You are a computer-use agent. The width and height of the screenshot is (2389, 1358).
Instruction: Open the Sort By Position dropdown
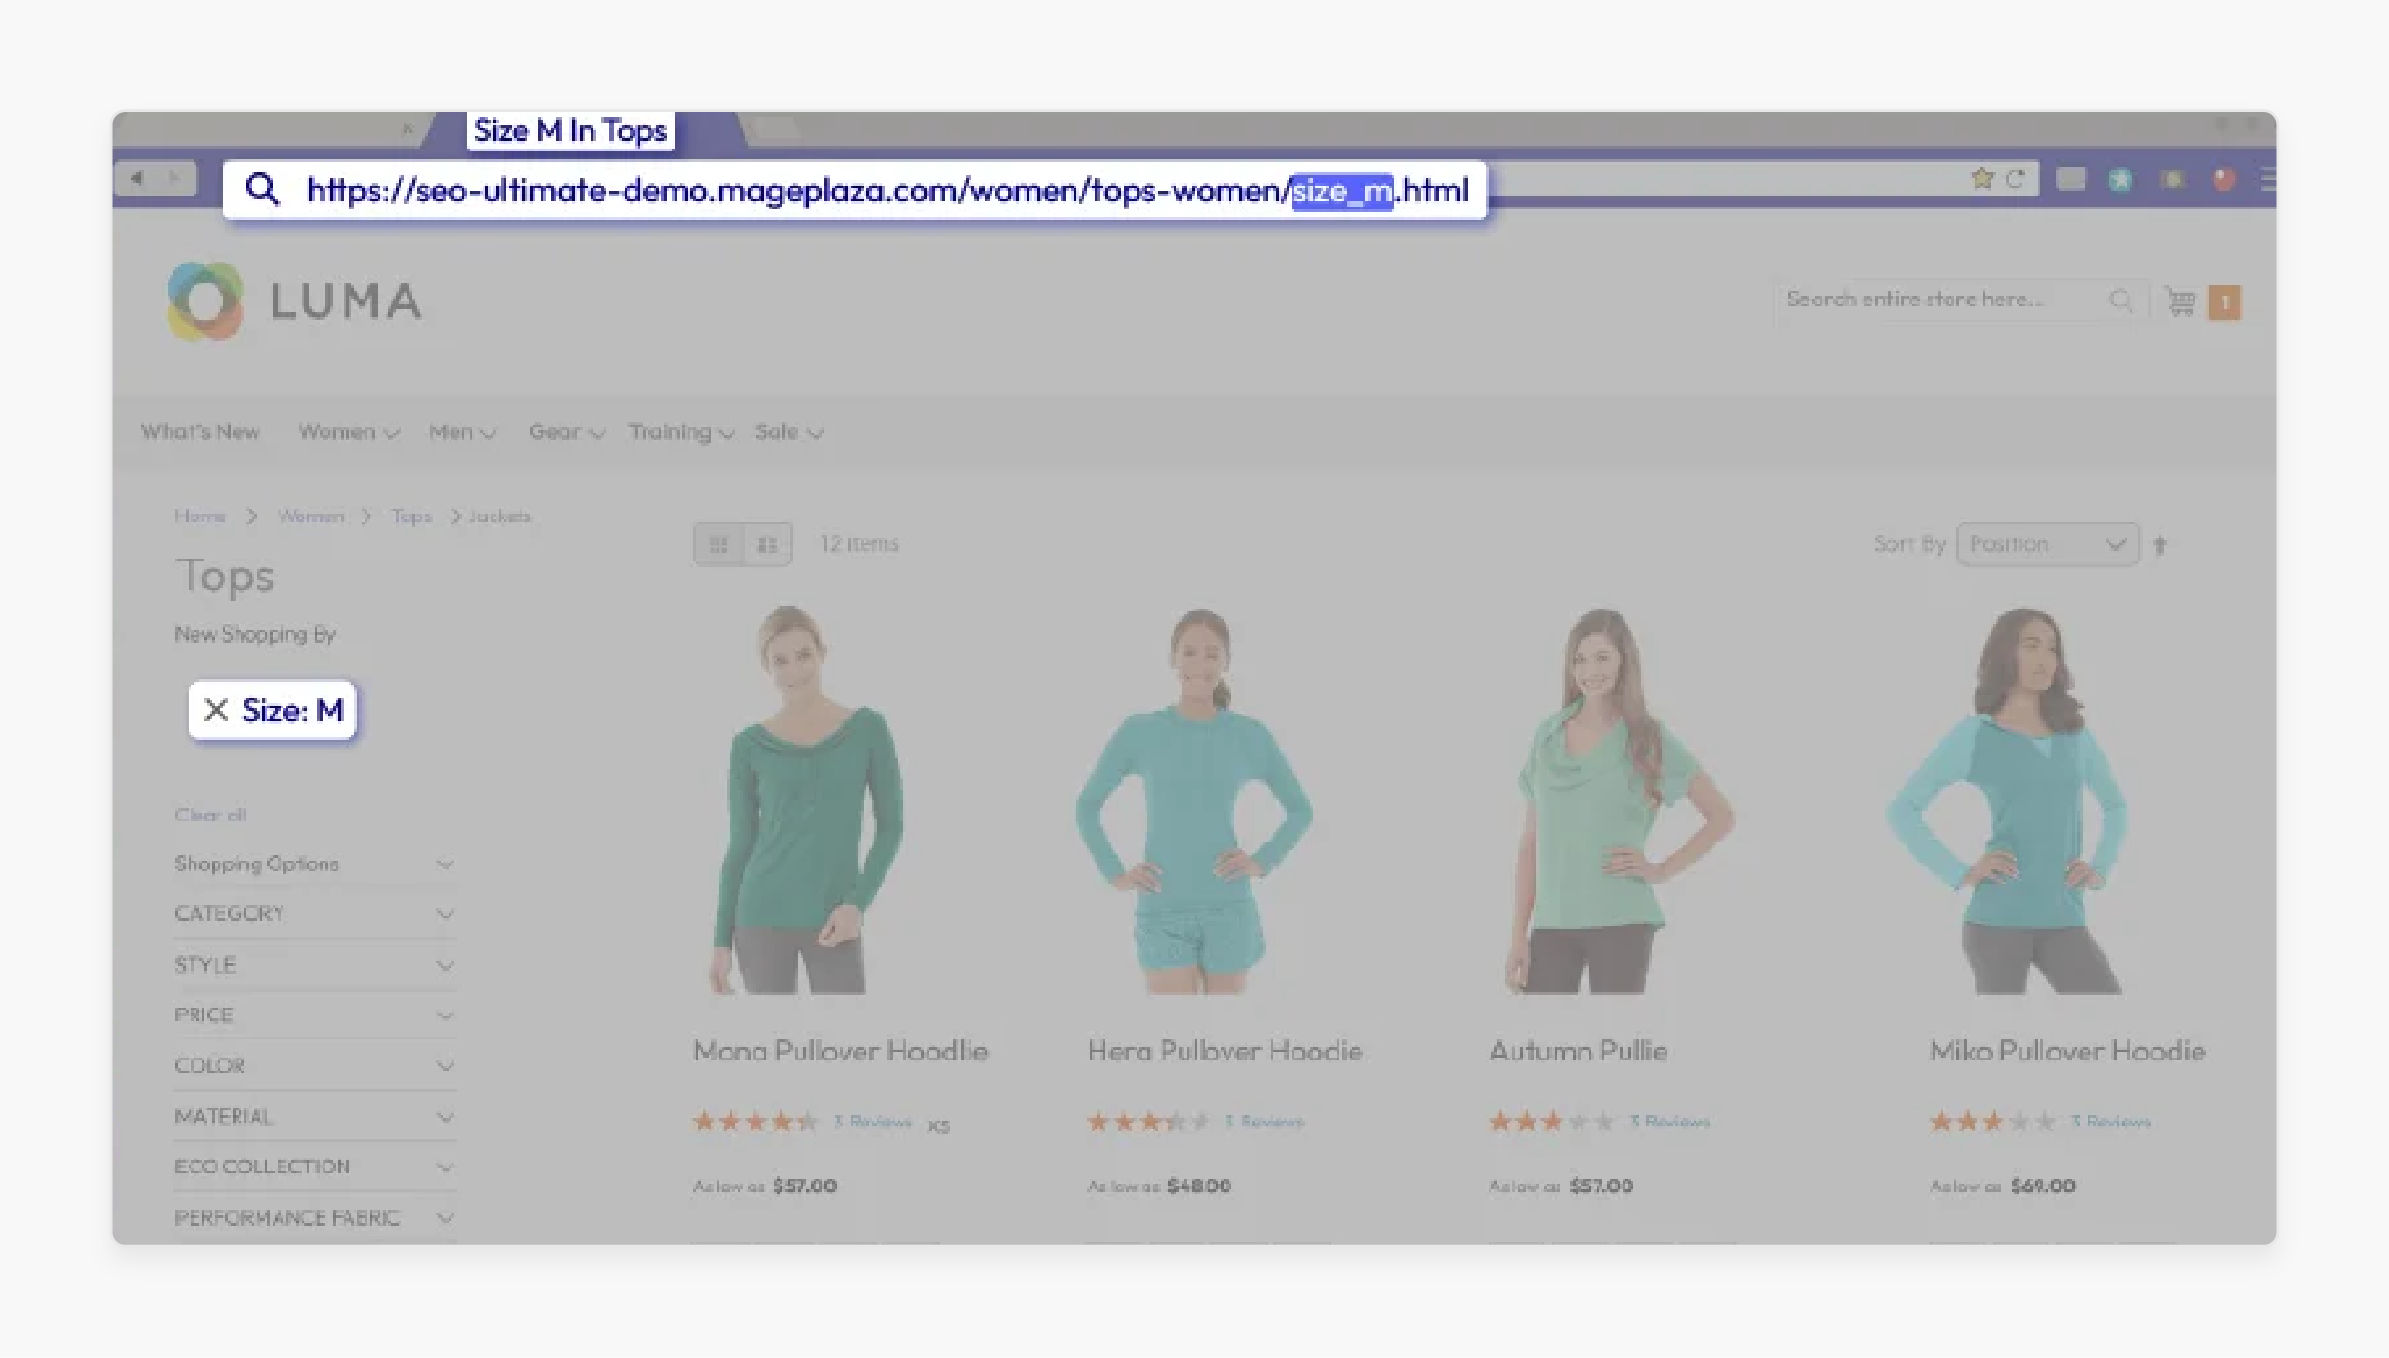point(2046,543)
